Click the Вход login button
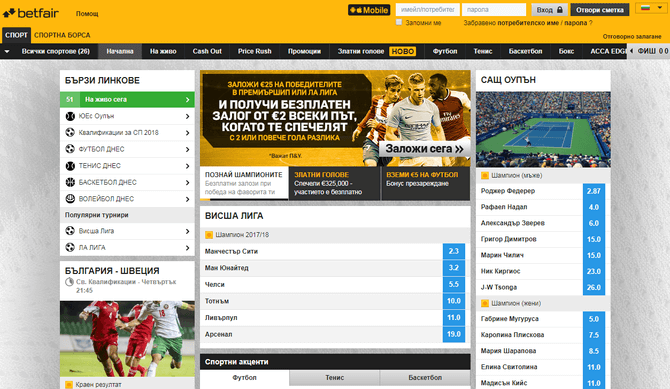 pos(550,10)
